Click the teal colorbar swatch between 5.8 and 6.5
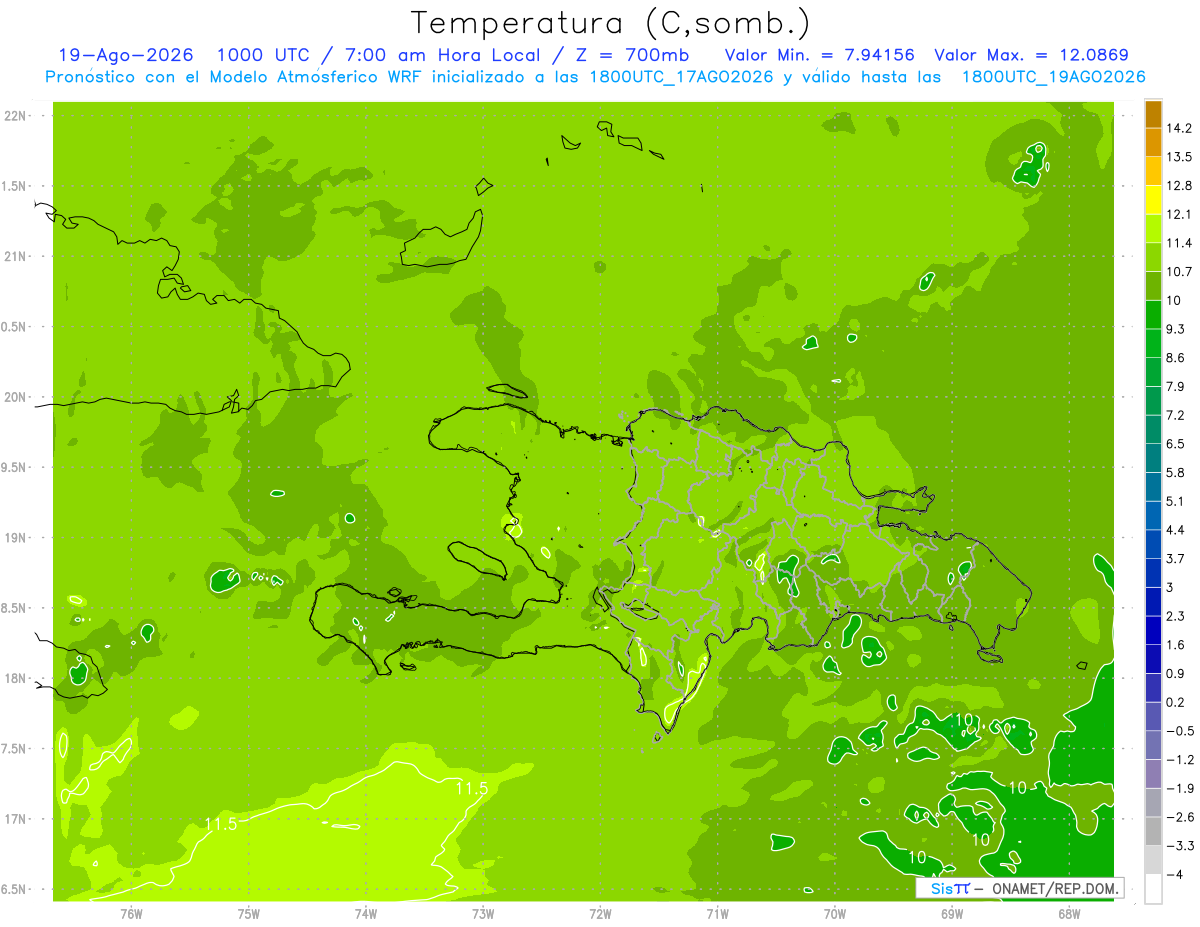 1153,458
